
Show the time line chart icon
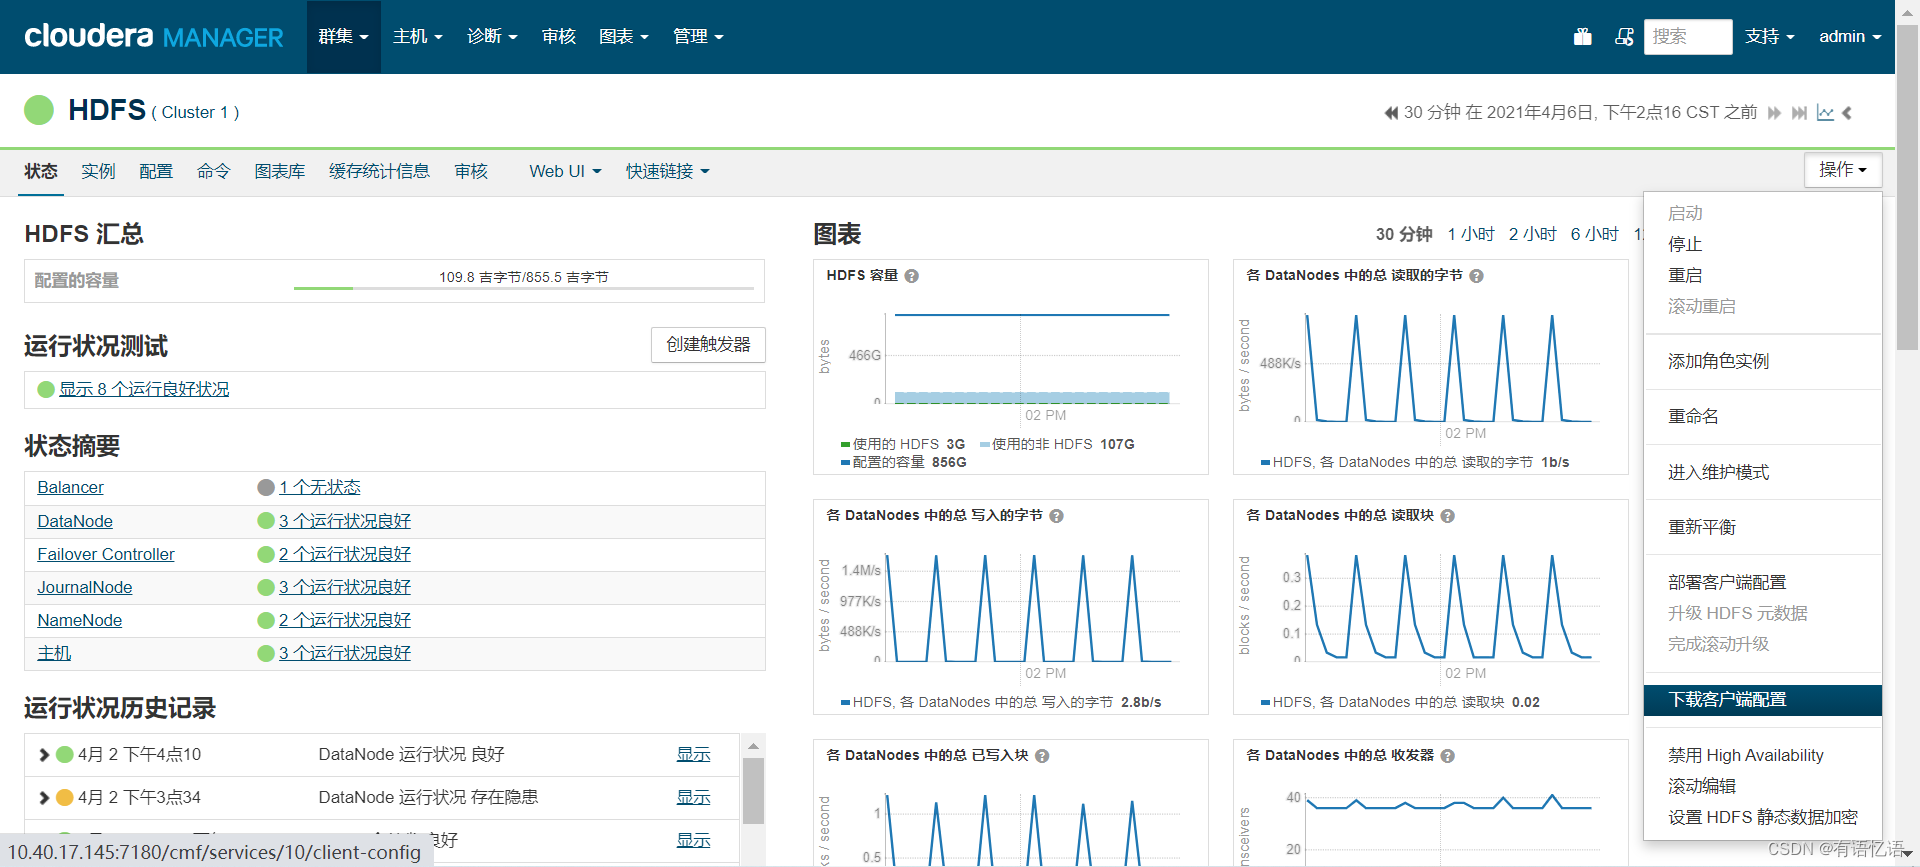pyautogui.click(x=1825, y=113)
